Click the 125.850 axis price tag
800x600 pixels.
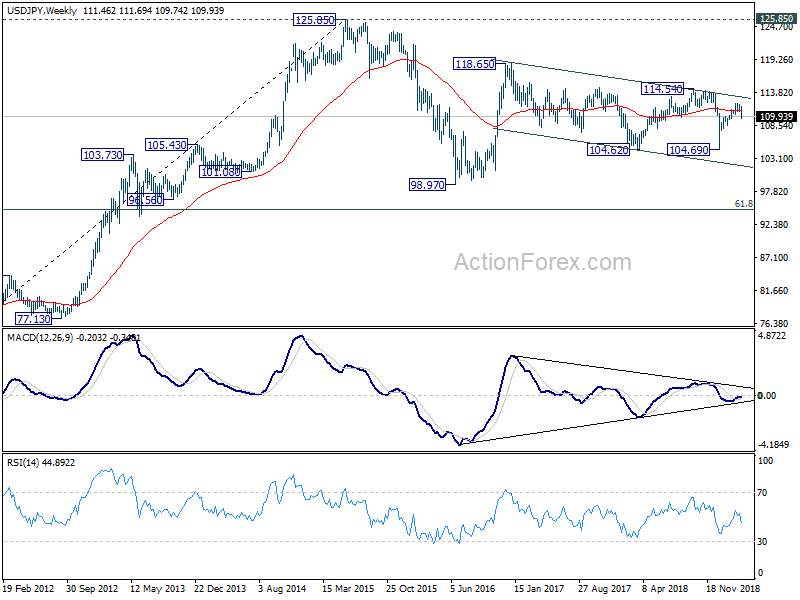pyautogui.click(x=777, y=19)
